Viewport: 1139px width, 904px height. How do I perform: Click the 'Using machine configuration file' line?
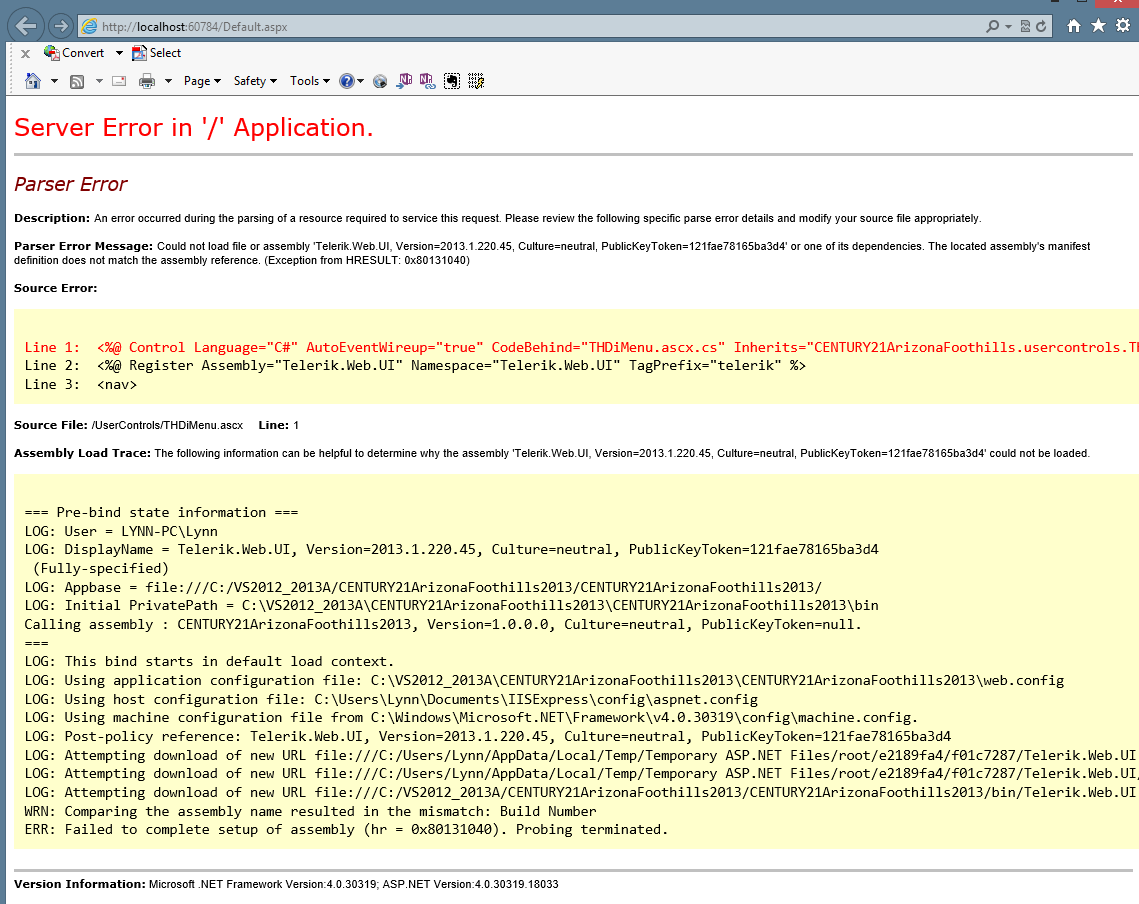pyautogui.click(x=471, y=717)
